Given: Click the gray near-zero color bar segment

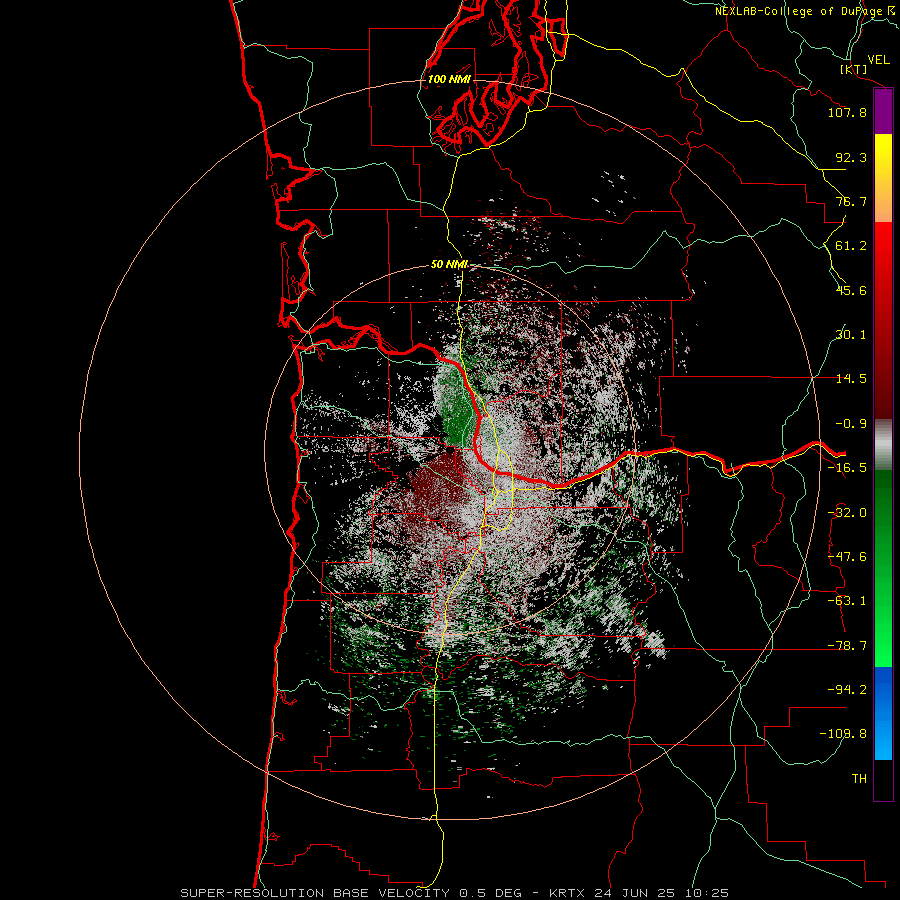Looking at the screenshot, I should tap(883, 445).
